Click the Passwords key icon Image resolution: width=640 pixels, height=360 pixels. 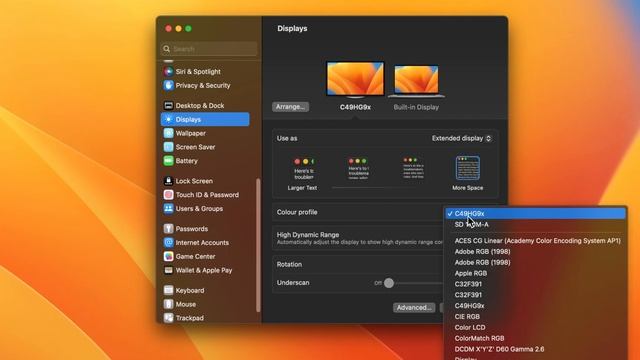pyautogui.click(x=168, y=229)
